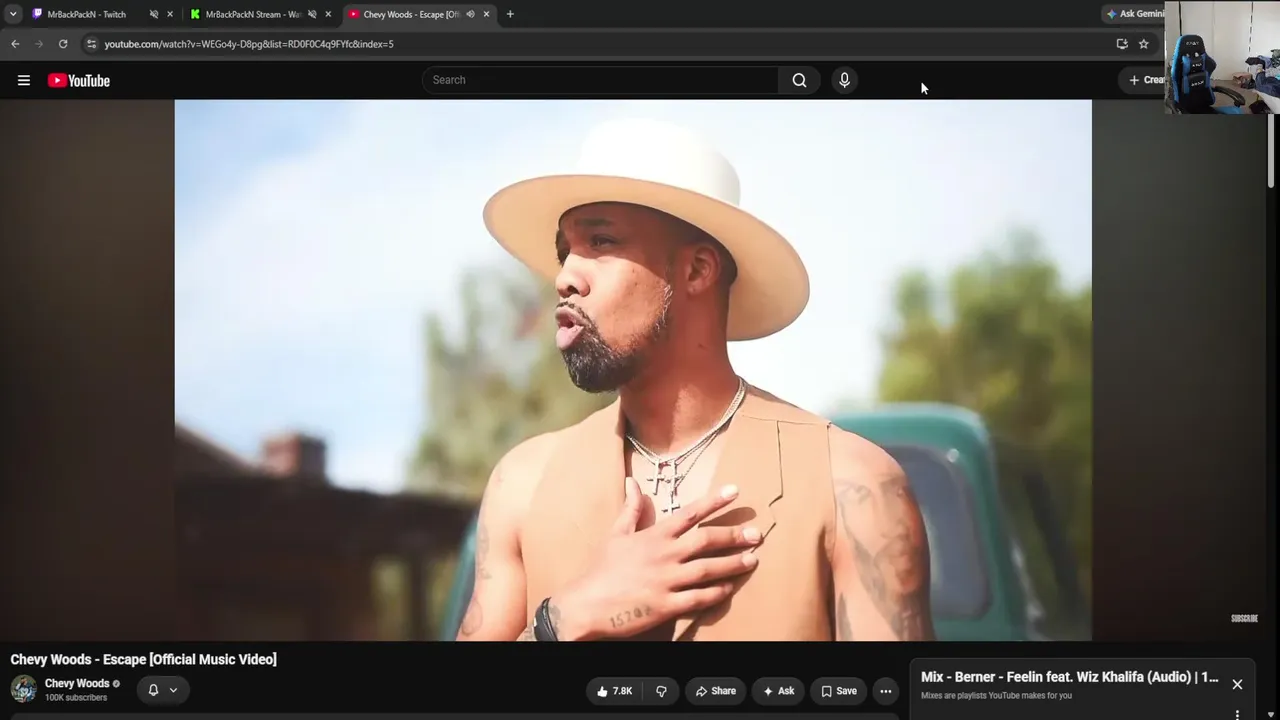Screen dimensions: 1280x720
Task: Close the Mix playlist panel
Action: point(1237,685)
